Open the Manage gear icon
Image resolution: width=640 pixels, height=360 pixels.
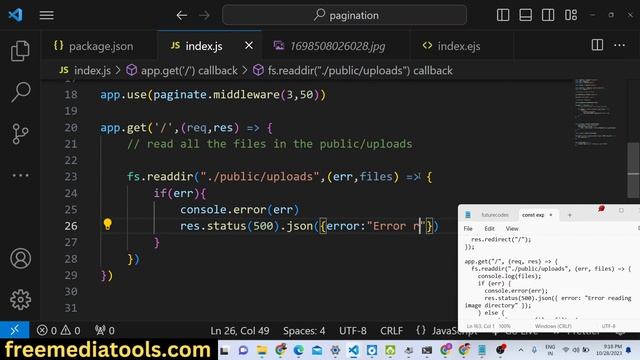pos(20,300)
